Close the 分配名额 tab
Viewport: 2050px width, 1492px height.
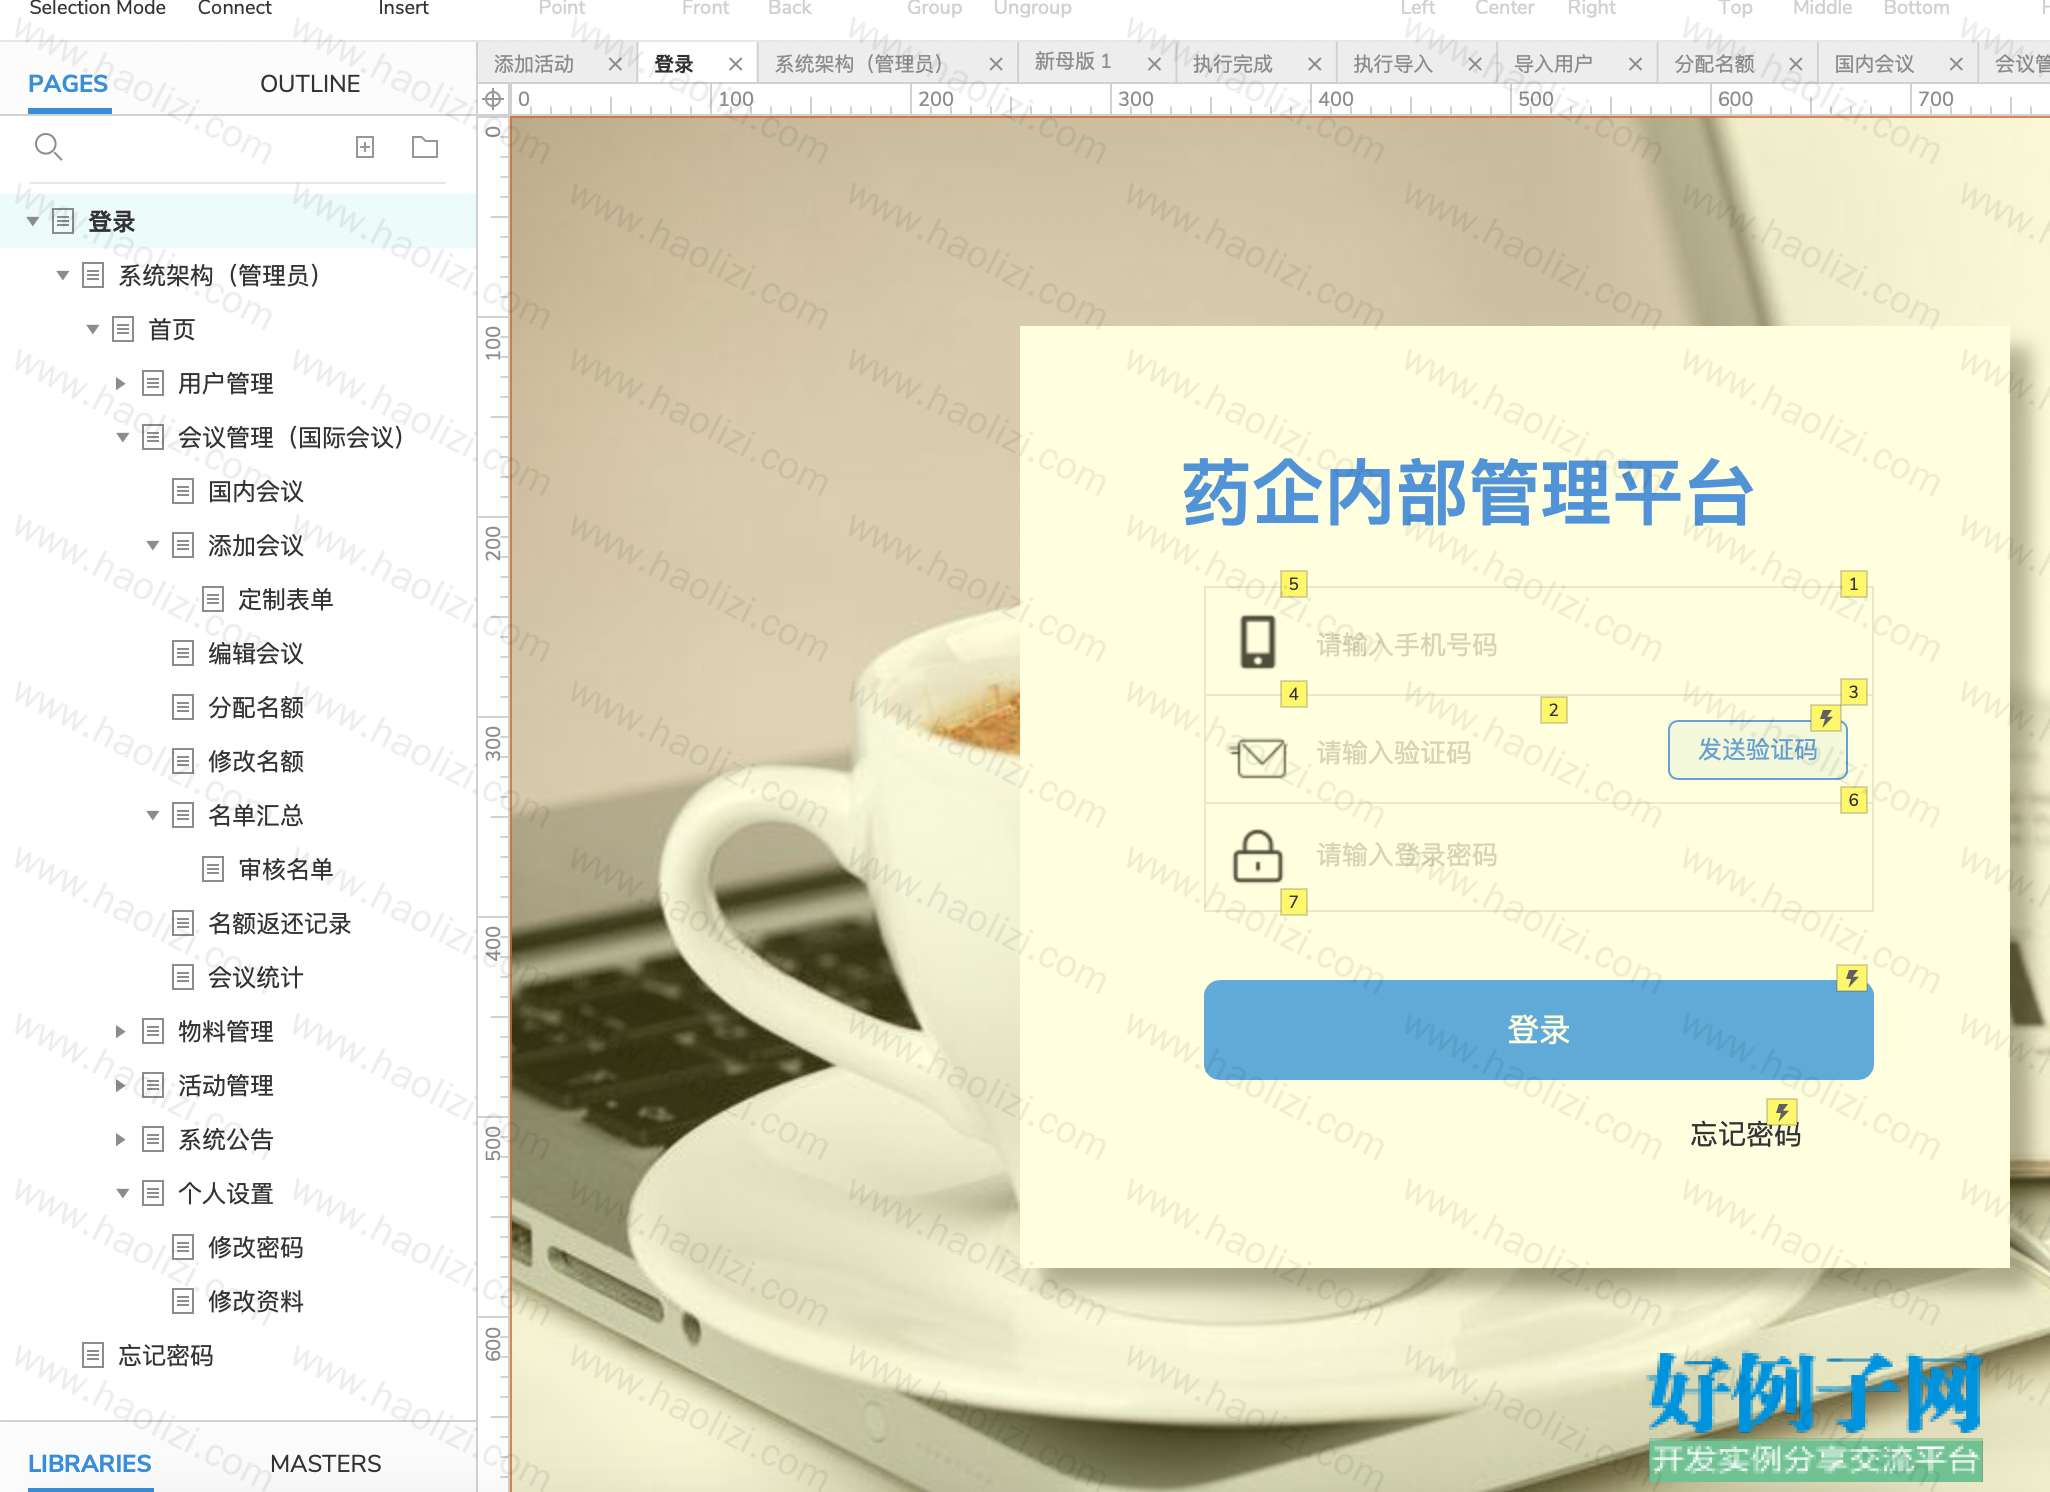coord(1795,64)
